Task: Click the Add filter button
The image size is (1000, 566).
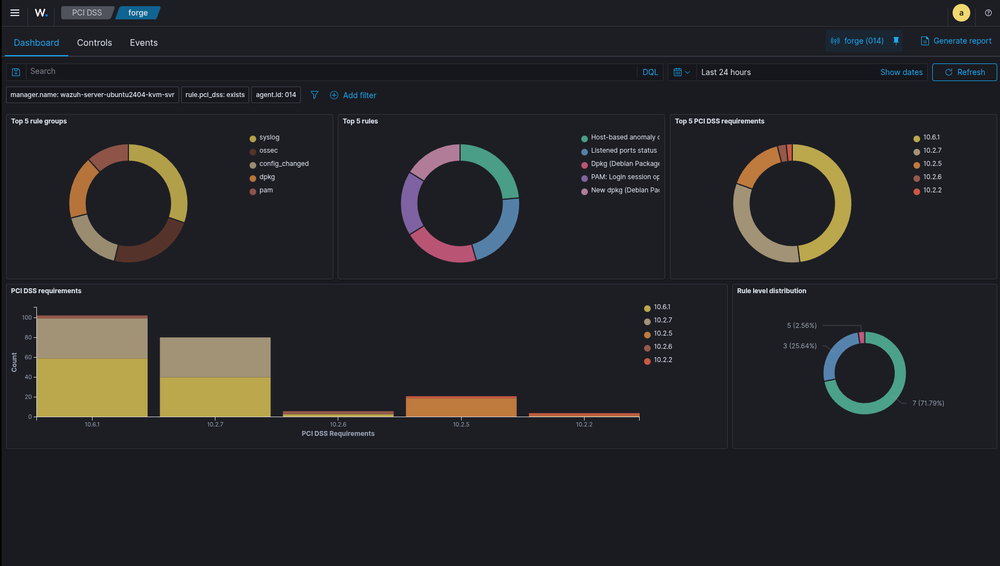Action: click(x=353, y=95)
